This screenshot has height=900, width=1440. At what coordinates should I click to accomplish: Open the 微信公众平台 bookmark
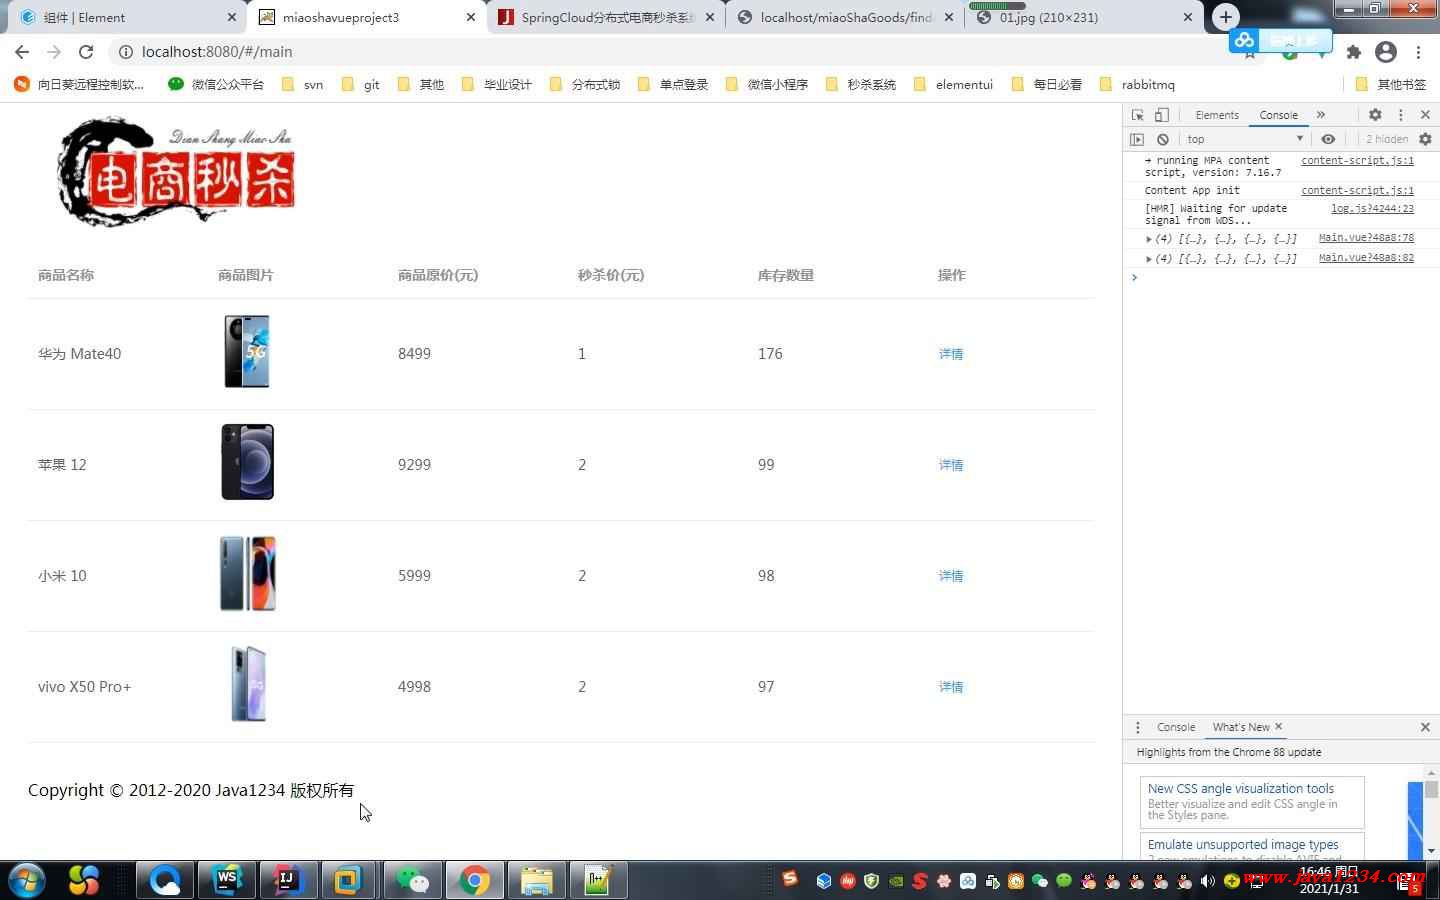tap(216, 84)
